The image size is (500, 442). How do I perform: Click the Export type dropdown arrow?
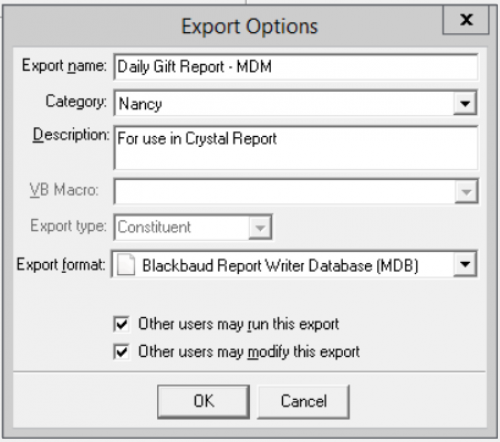tap(260, 228)
